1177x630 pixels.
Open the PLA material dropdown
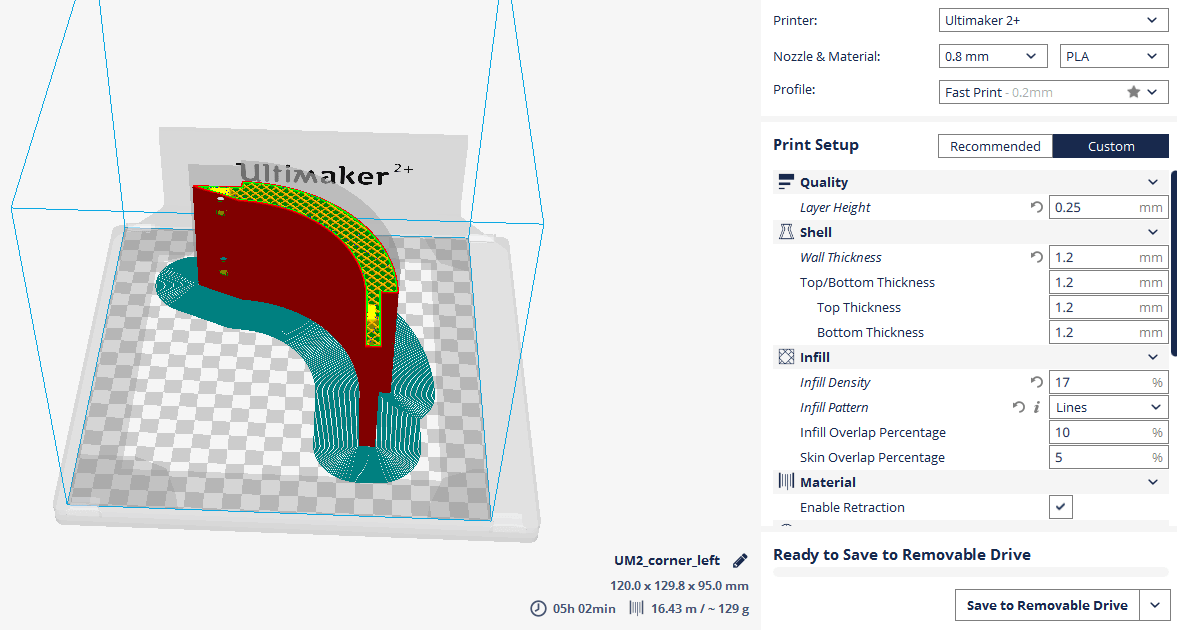(x=1113, y=57)
